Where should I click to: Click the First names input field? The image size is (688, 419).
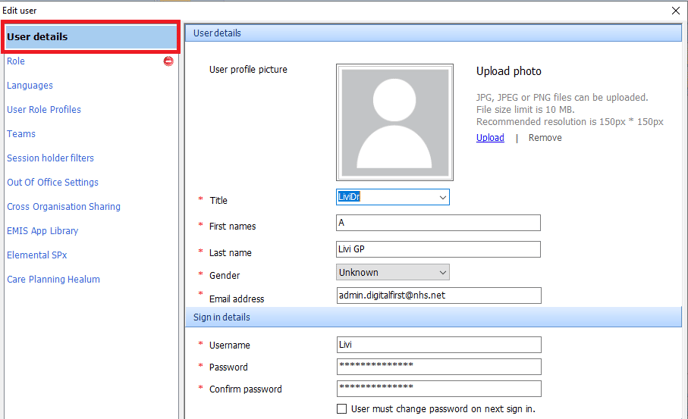pos(438,223)
